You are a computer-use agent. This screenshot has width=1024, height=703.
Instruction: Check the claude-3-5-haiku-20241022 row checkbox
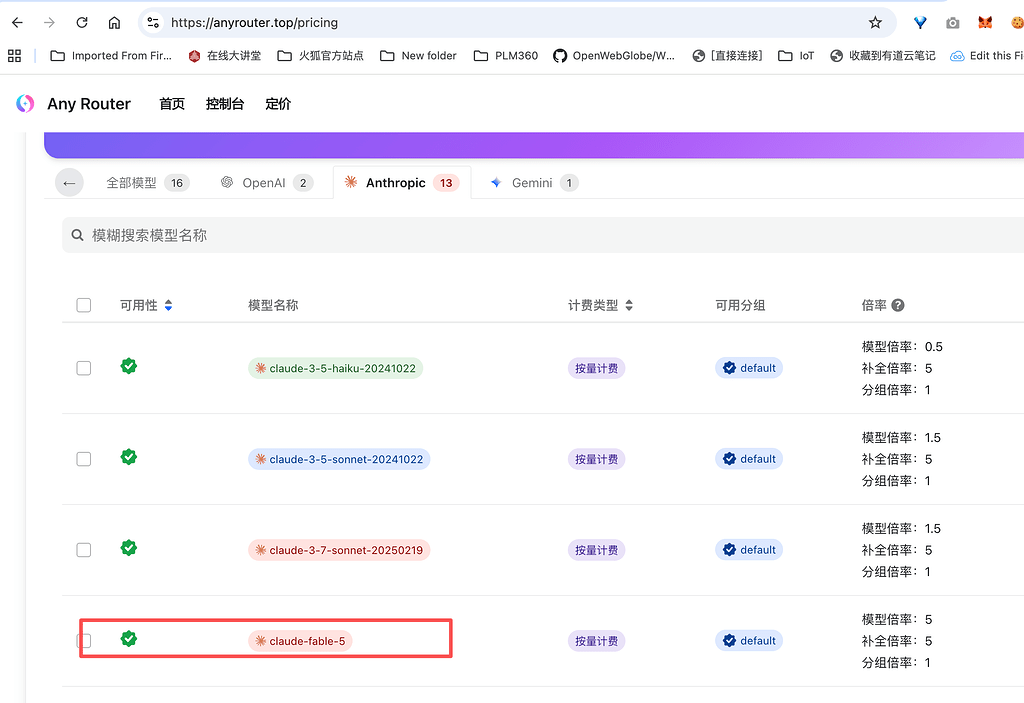pos(84,368)
